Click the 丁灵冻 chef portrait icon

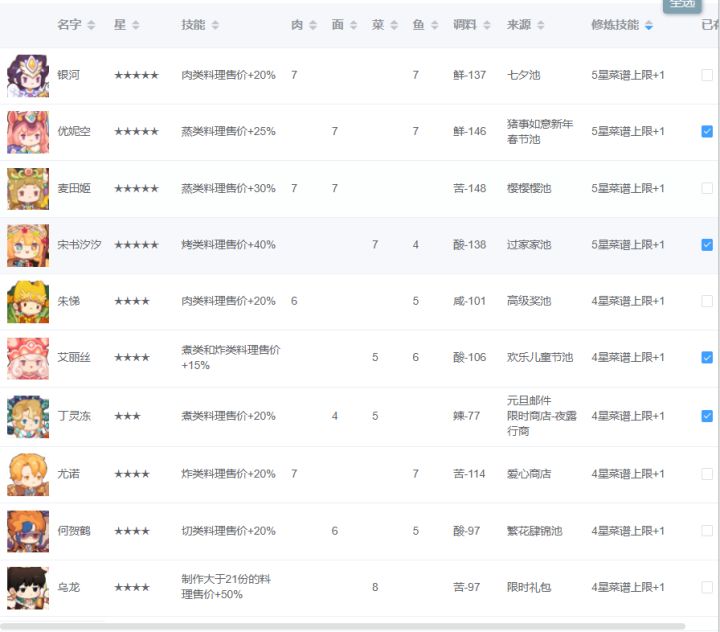click(x=28, y=417)
